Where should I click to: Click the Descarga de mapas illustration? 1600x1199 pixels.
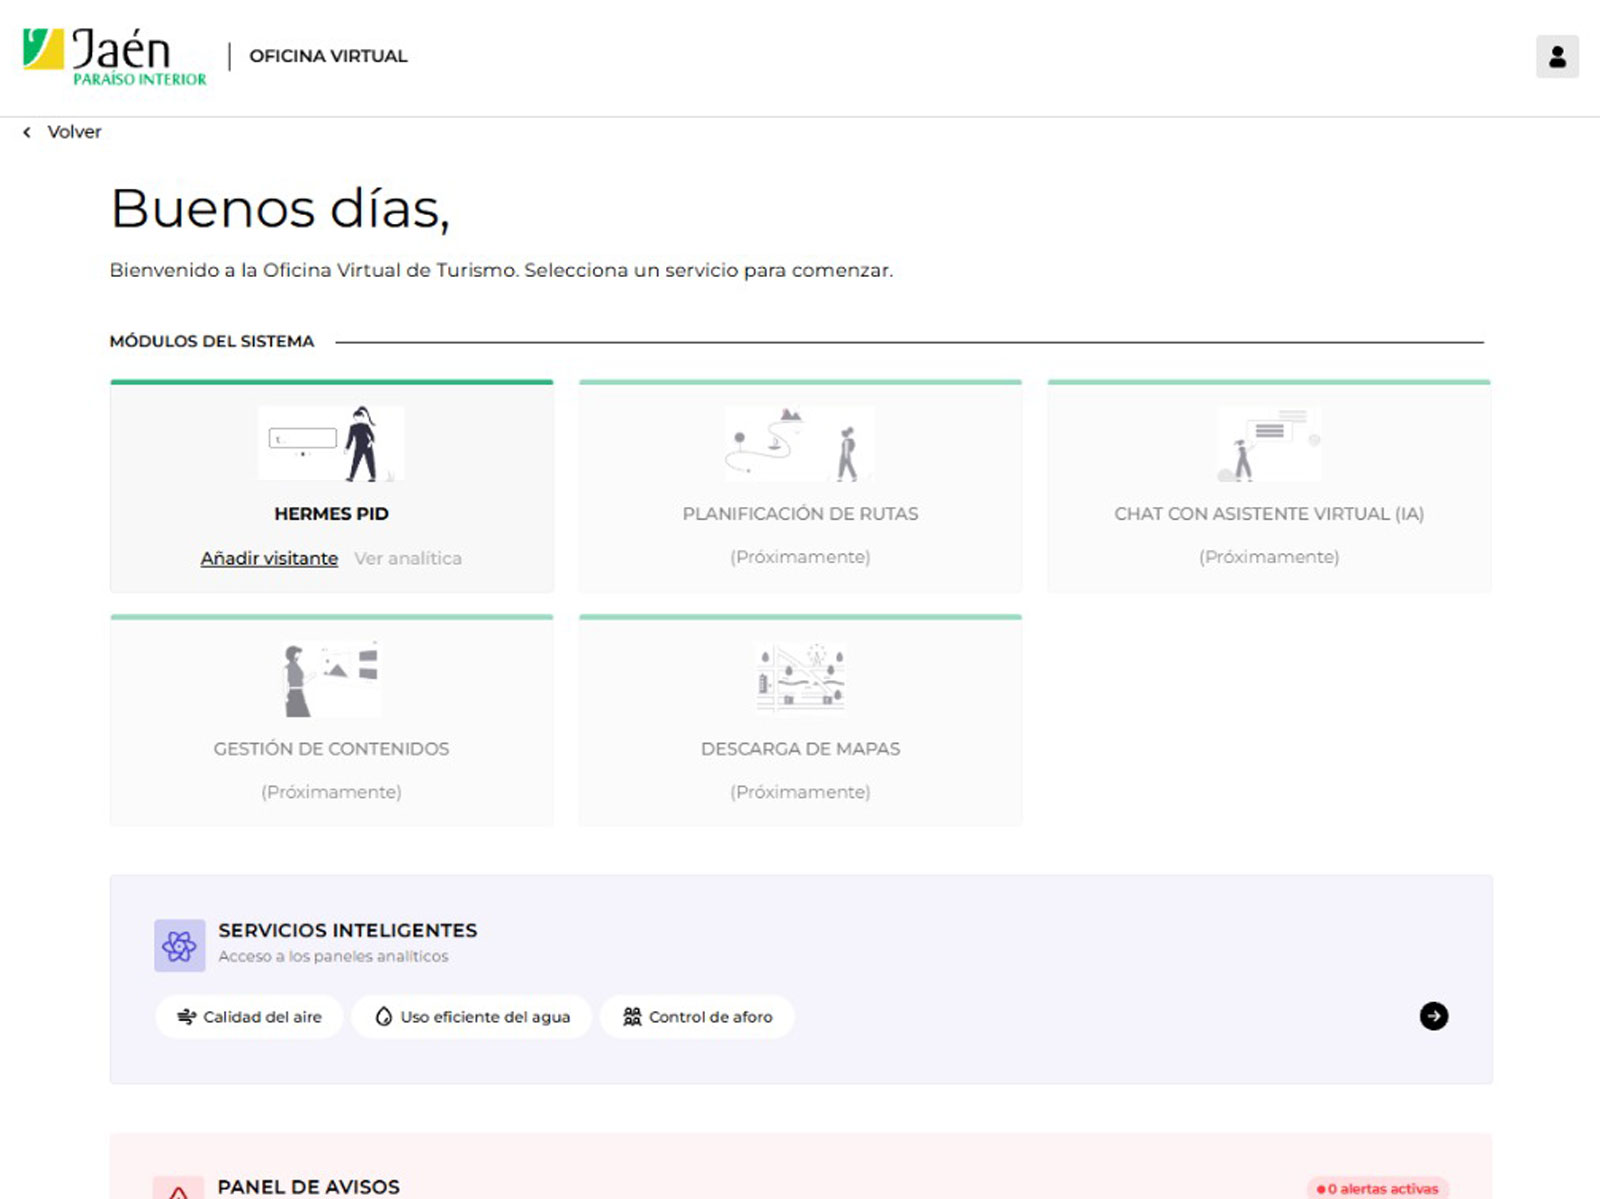pyautogui.click(x=800, y=677)
